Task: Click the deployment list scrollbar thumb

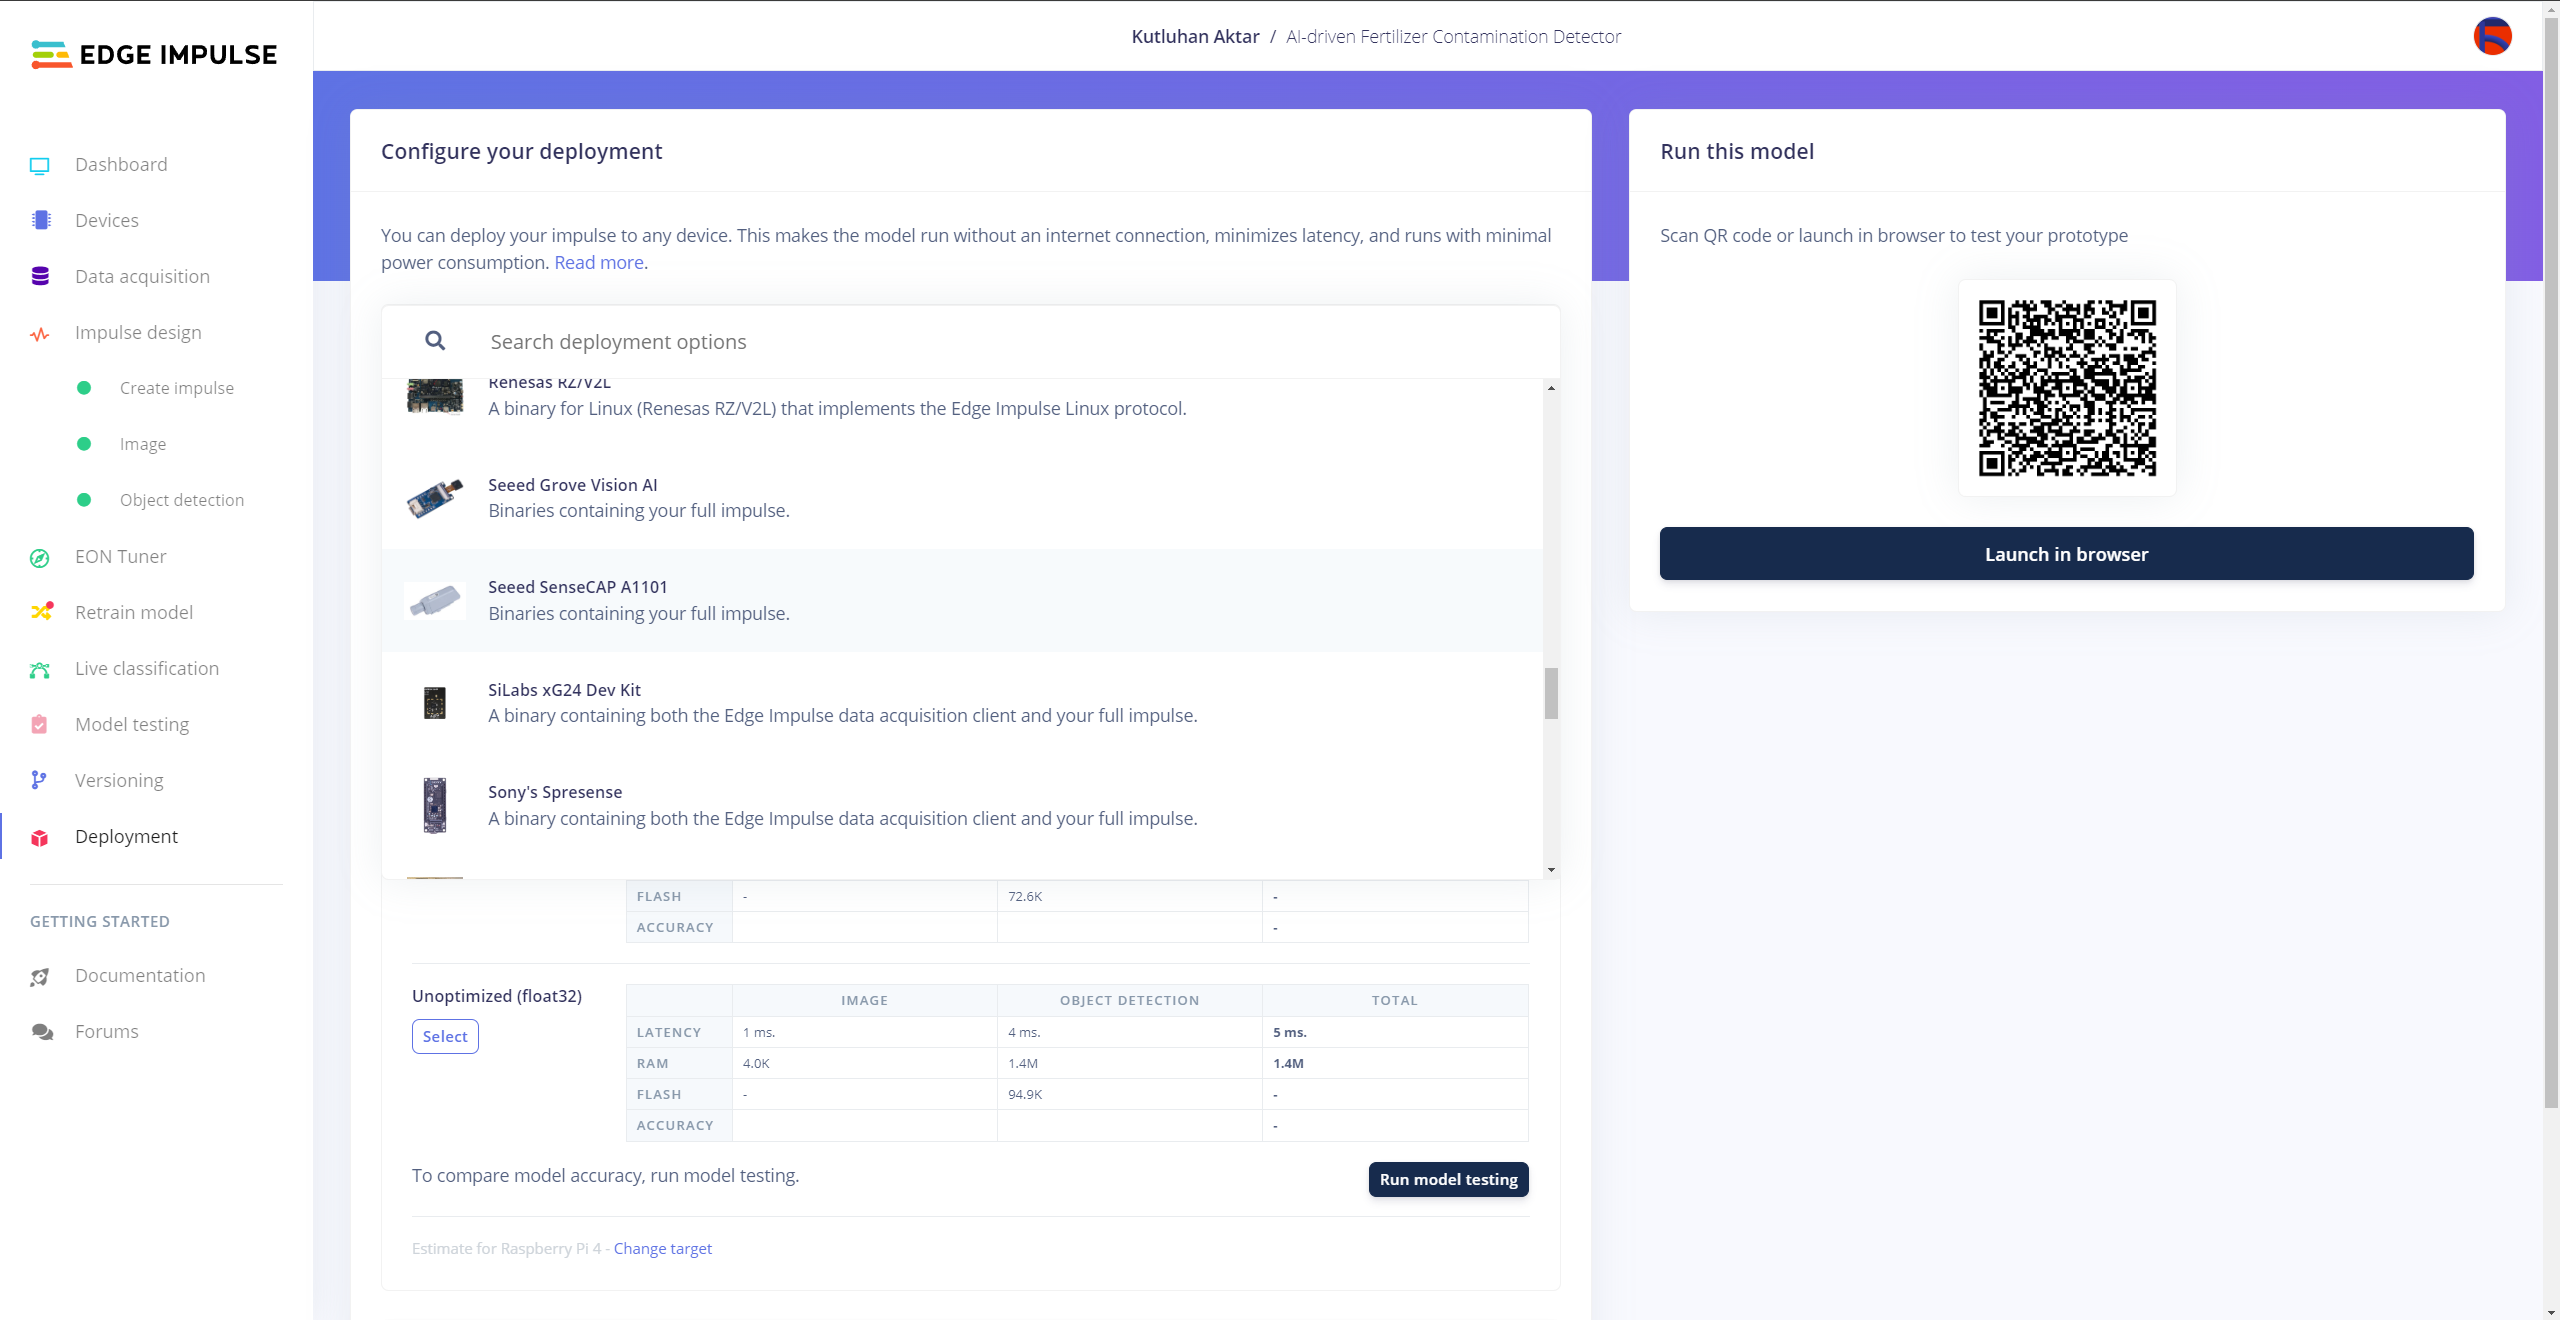Action: (x=1551, y=692)
